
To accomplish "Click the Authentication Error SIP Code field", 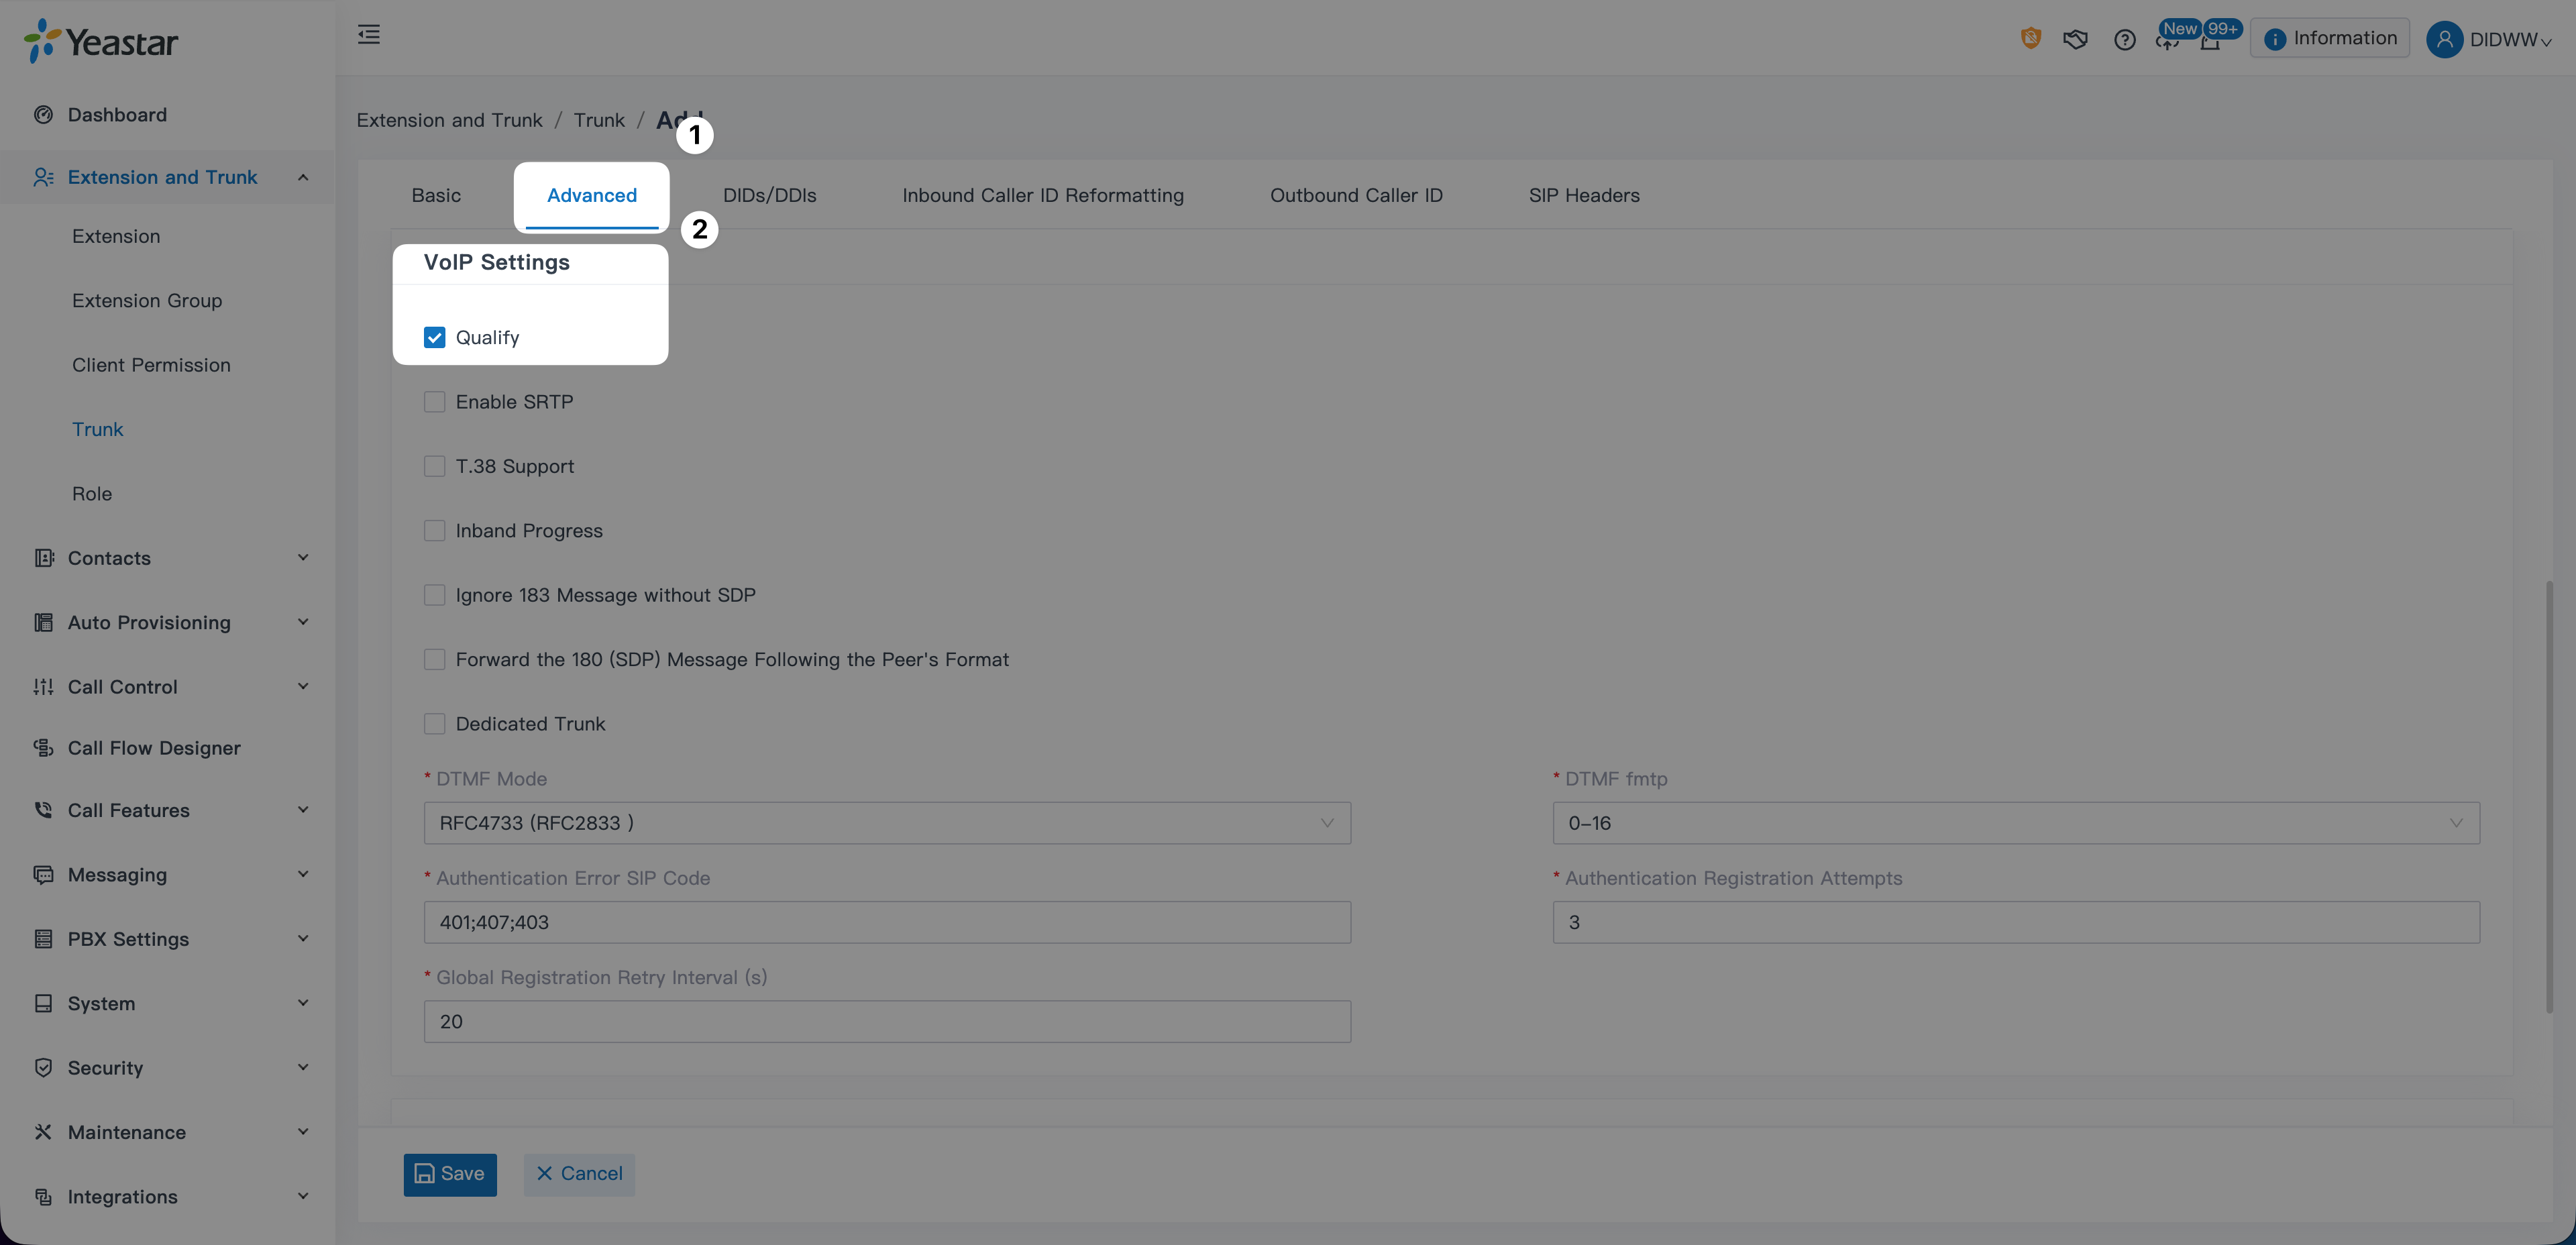I will coord(887,922).
